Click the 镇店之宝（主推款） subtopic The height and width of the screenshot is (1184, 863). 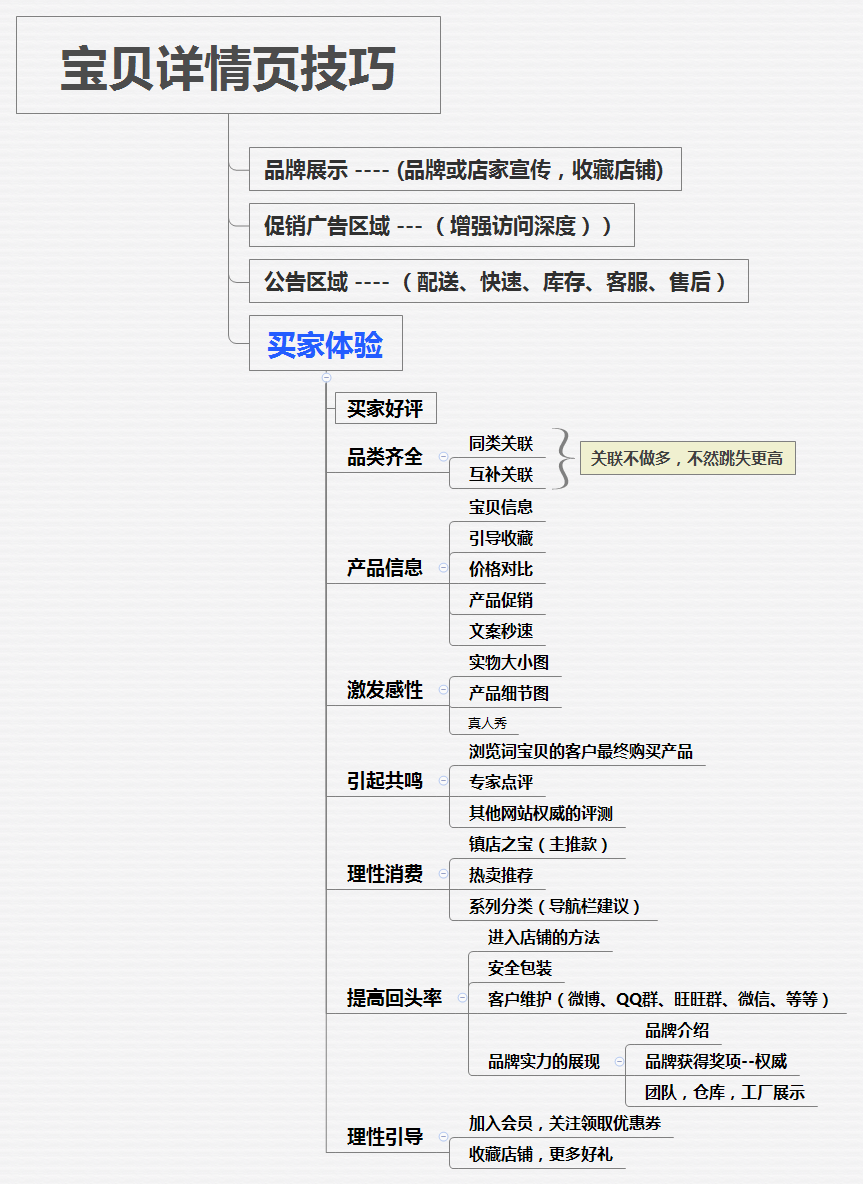tap(538, 844)
